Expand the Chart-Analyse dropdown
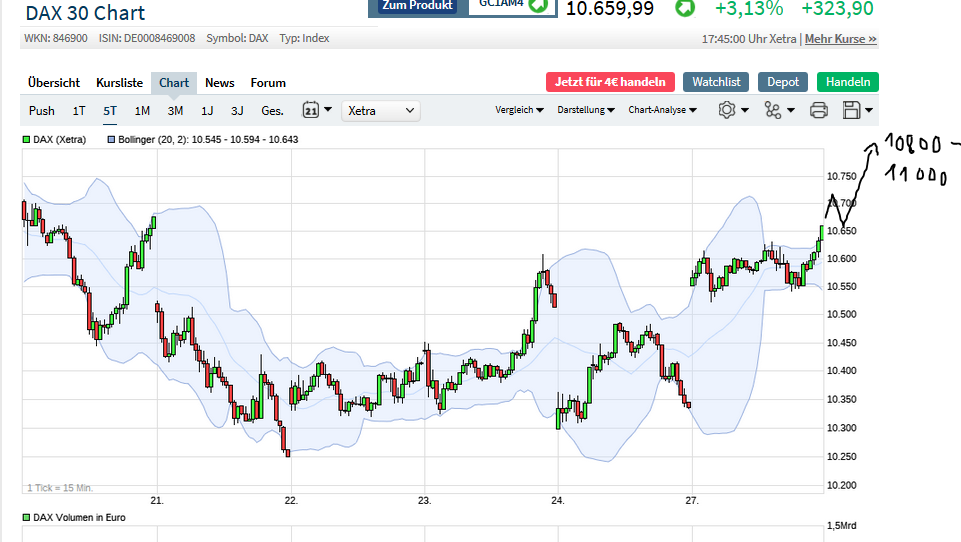 click(662, 110)
